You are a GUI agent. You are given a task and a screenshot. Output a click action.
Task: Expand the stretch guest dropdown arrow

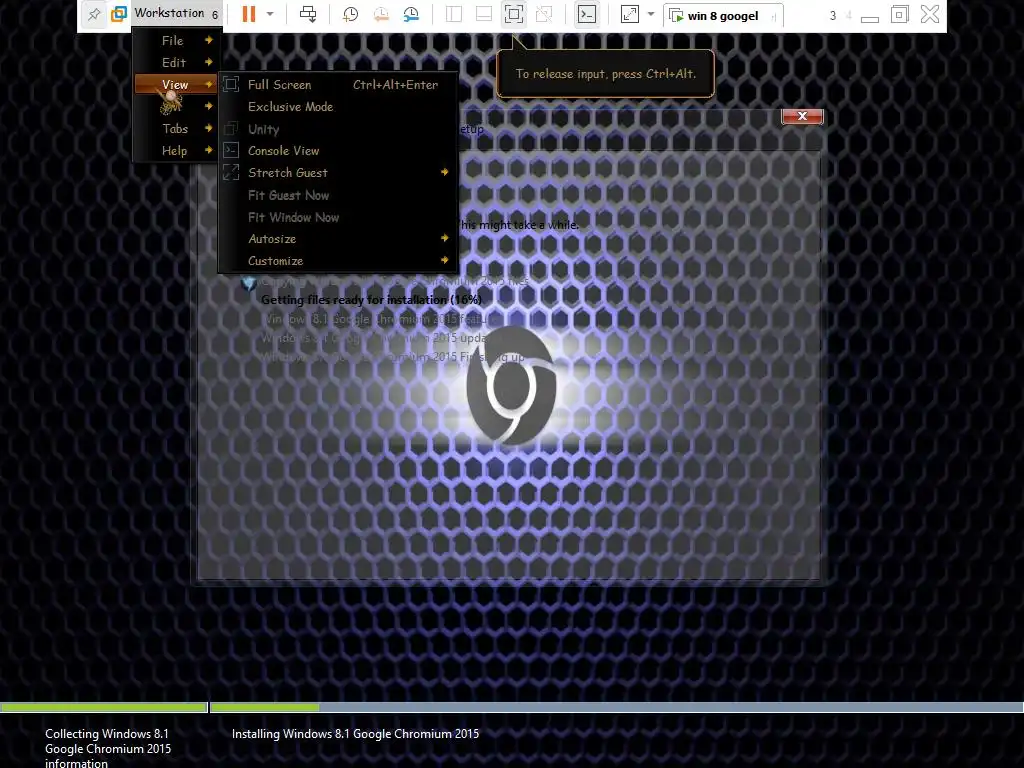[650, 14]
